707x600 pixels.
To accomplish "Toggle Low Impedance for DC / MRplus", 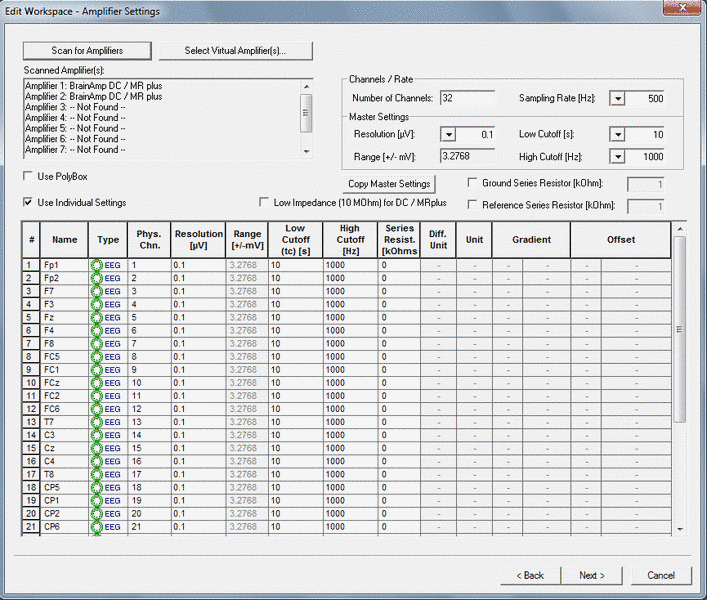I will (x=265, y=202).
